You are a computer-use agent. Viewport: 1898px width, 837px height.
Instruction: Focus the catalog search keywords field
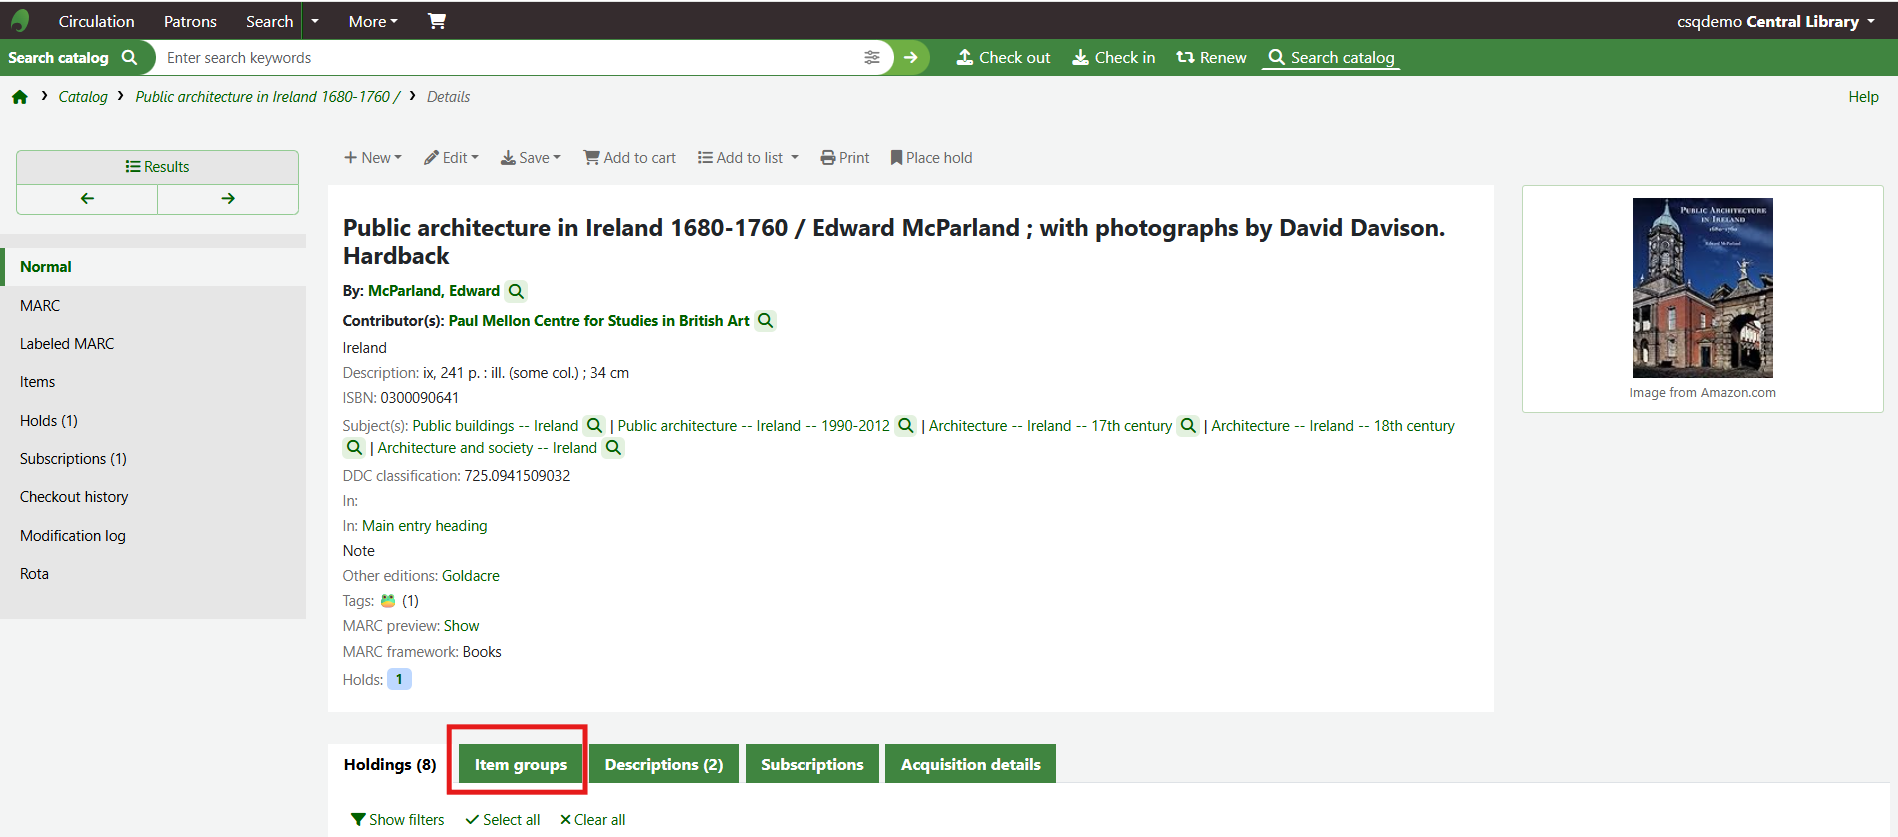click(510, 58)
